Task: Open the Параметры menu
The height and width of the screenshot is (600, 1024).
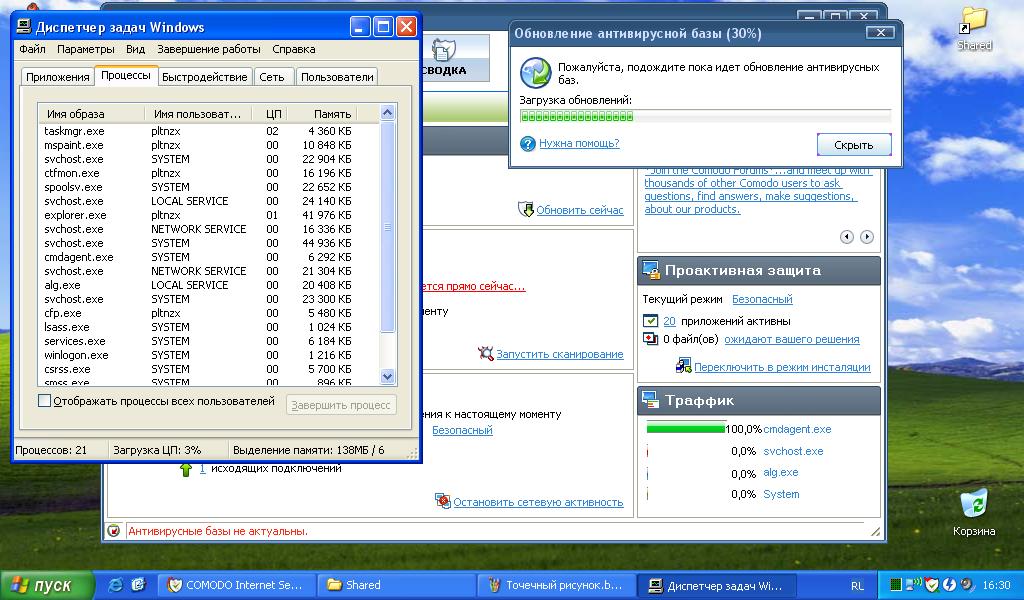Action: coord(86,49)
